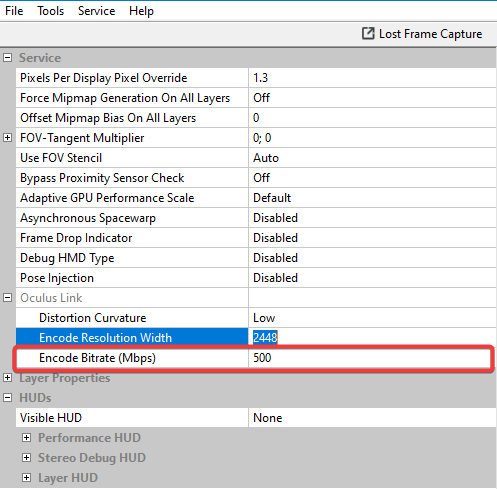Screen dimensions: 497x489
Task: Open the Service menu
Action: coord(96,11)
